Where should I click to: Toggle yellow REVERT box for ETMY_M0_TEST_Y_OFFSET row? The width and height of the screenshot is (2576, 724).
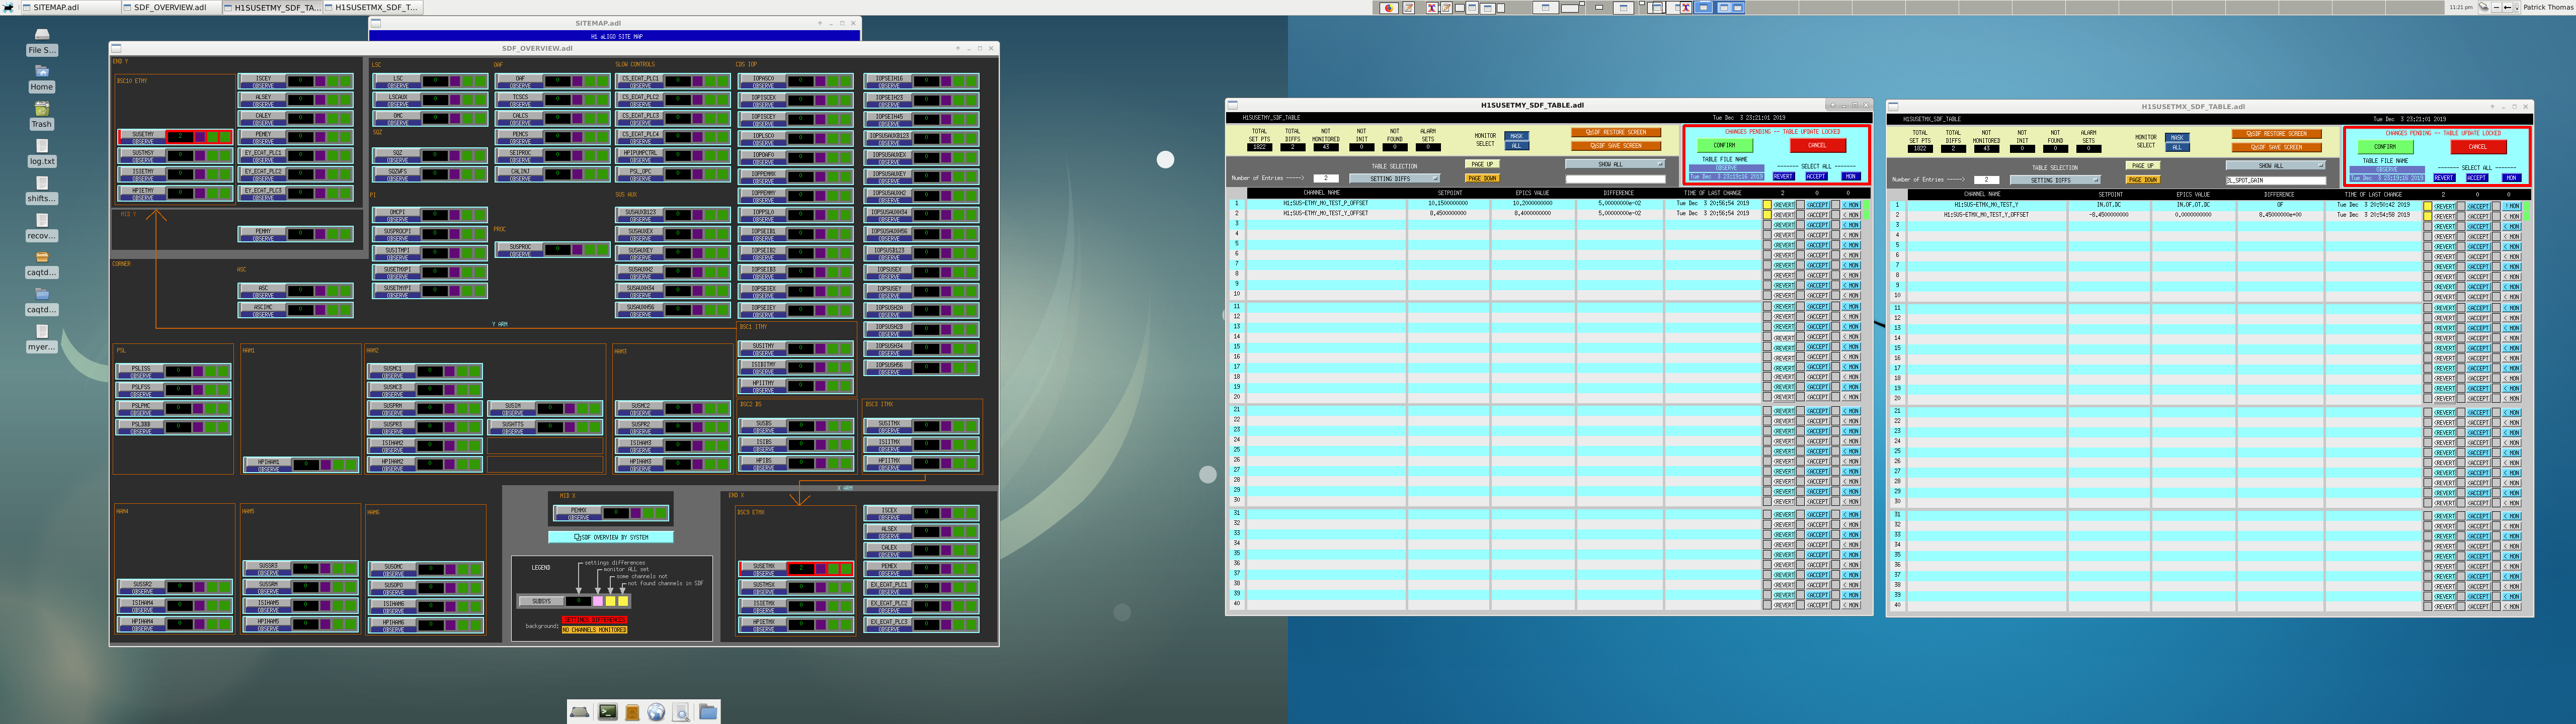[1767, 215]
